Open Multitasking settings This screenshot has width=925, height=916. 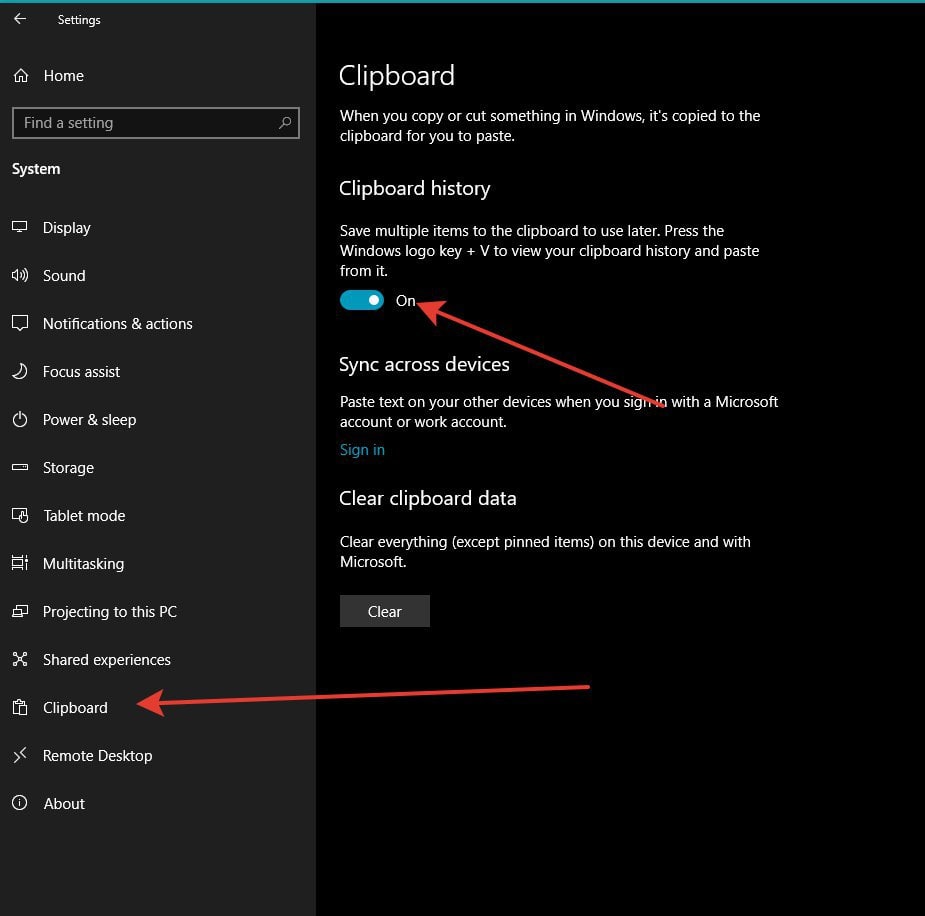(83, 563)
